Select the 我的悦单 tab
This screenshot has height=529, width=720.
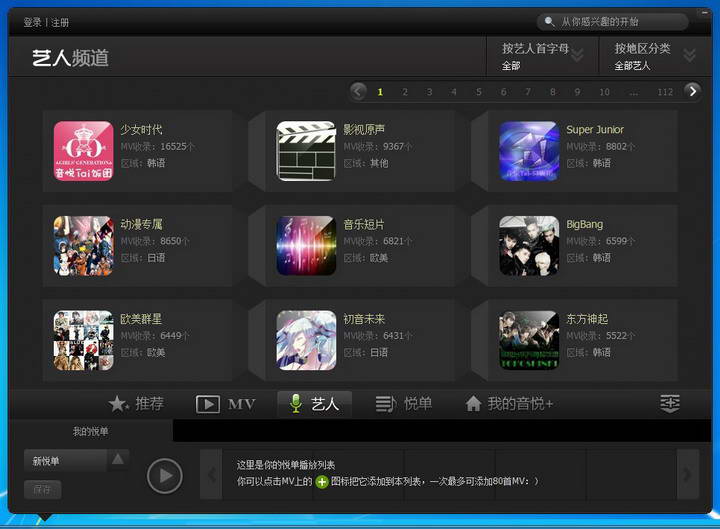click(90, 431)
